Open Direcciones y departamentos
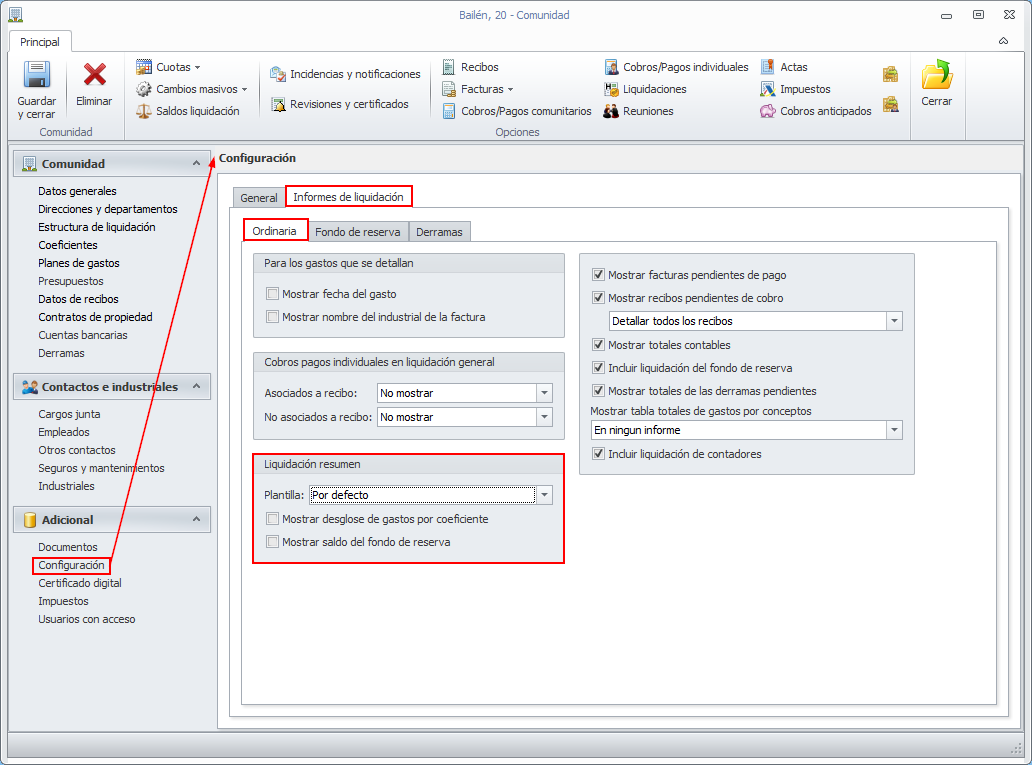Image resolution: width=1032 pixels, height=765 pixels. click(x=108, y=209)
